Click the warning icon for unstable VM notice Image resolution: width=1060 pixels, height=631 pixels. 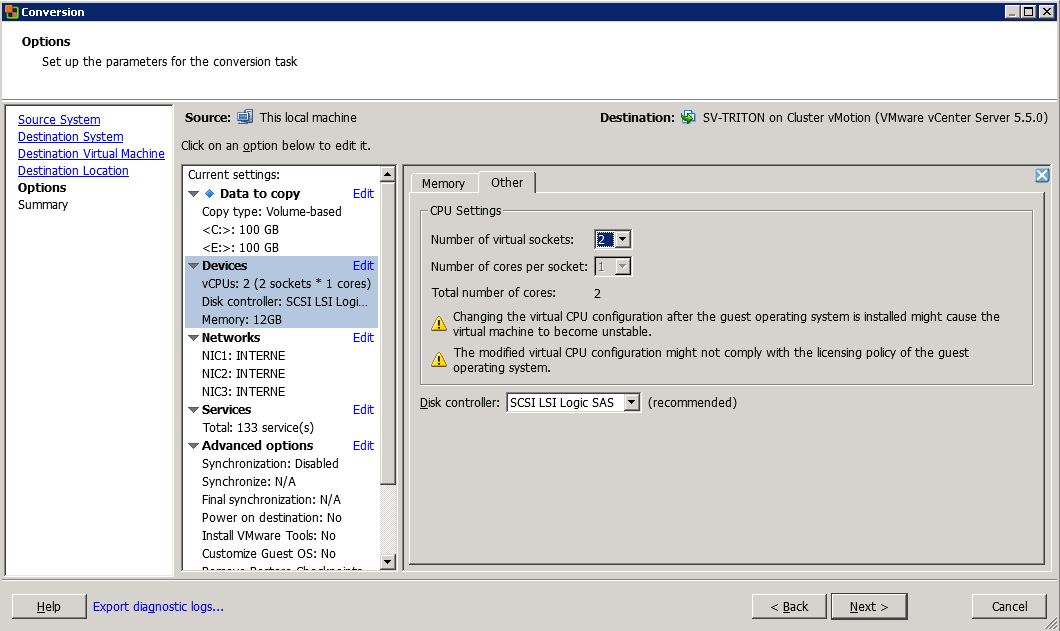tap(439, 324)
